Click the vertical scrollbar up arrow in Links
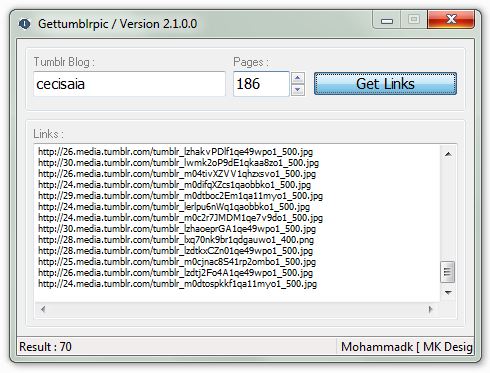The image size is (490, 373). pos(448,154)
